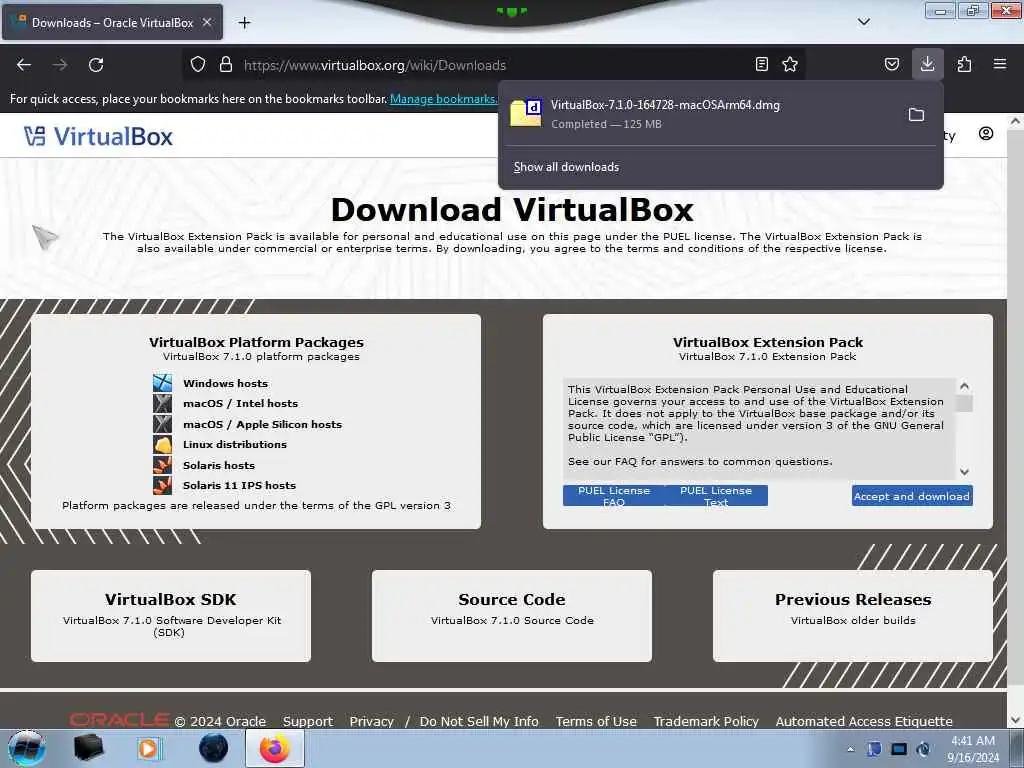Click the macOS Apple Silicon hosts icon
Screen dimensions: 1024x768
tap(163, 424)
